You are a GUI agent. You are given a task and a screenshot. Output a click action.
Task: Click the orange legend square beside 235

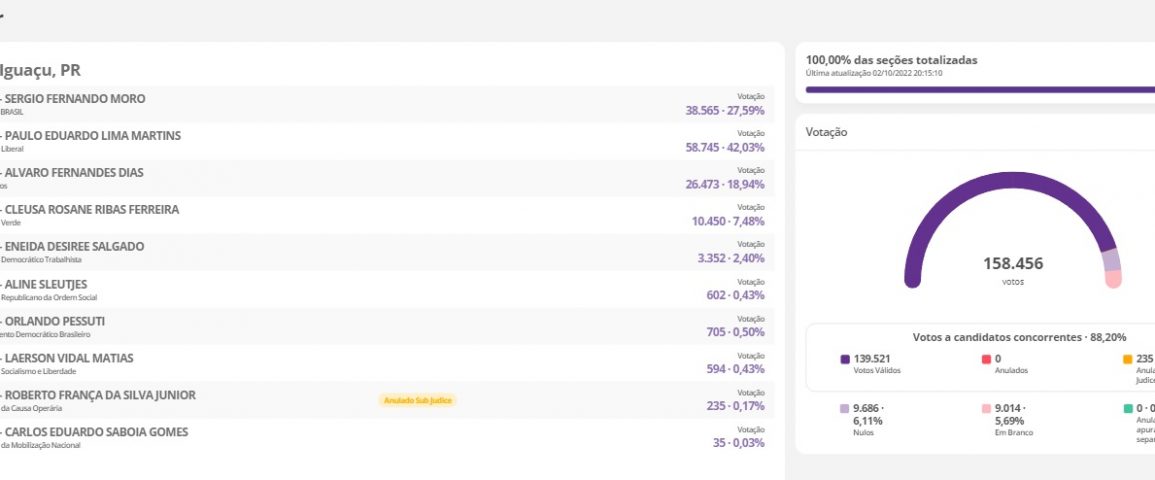[1128, 359]
